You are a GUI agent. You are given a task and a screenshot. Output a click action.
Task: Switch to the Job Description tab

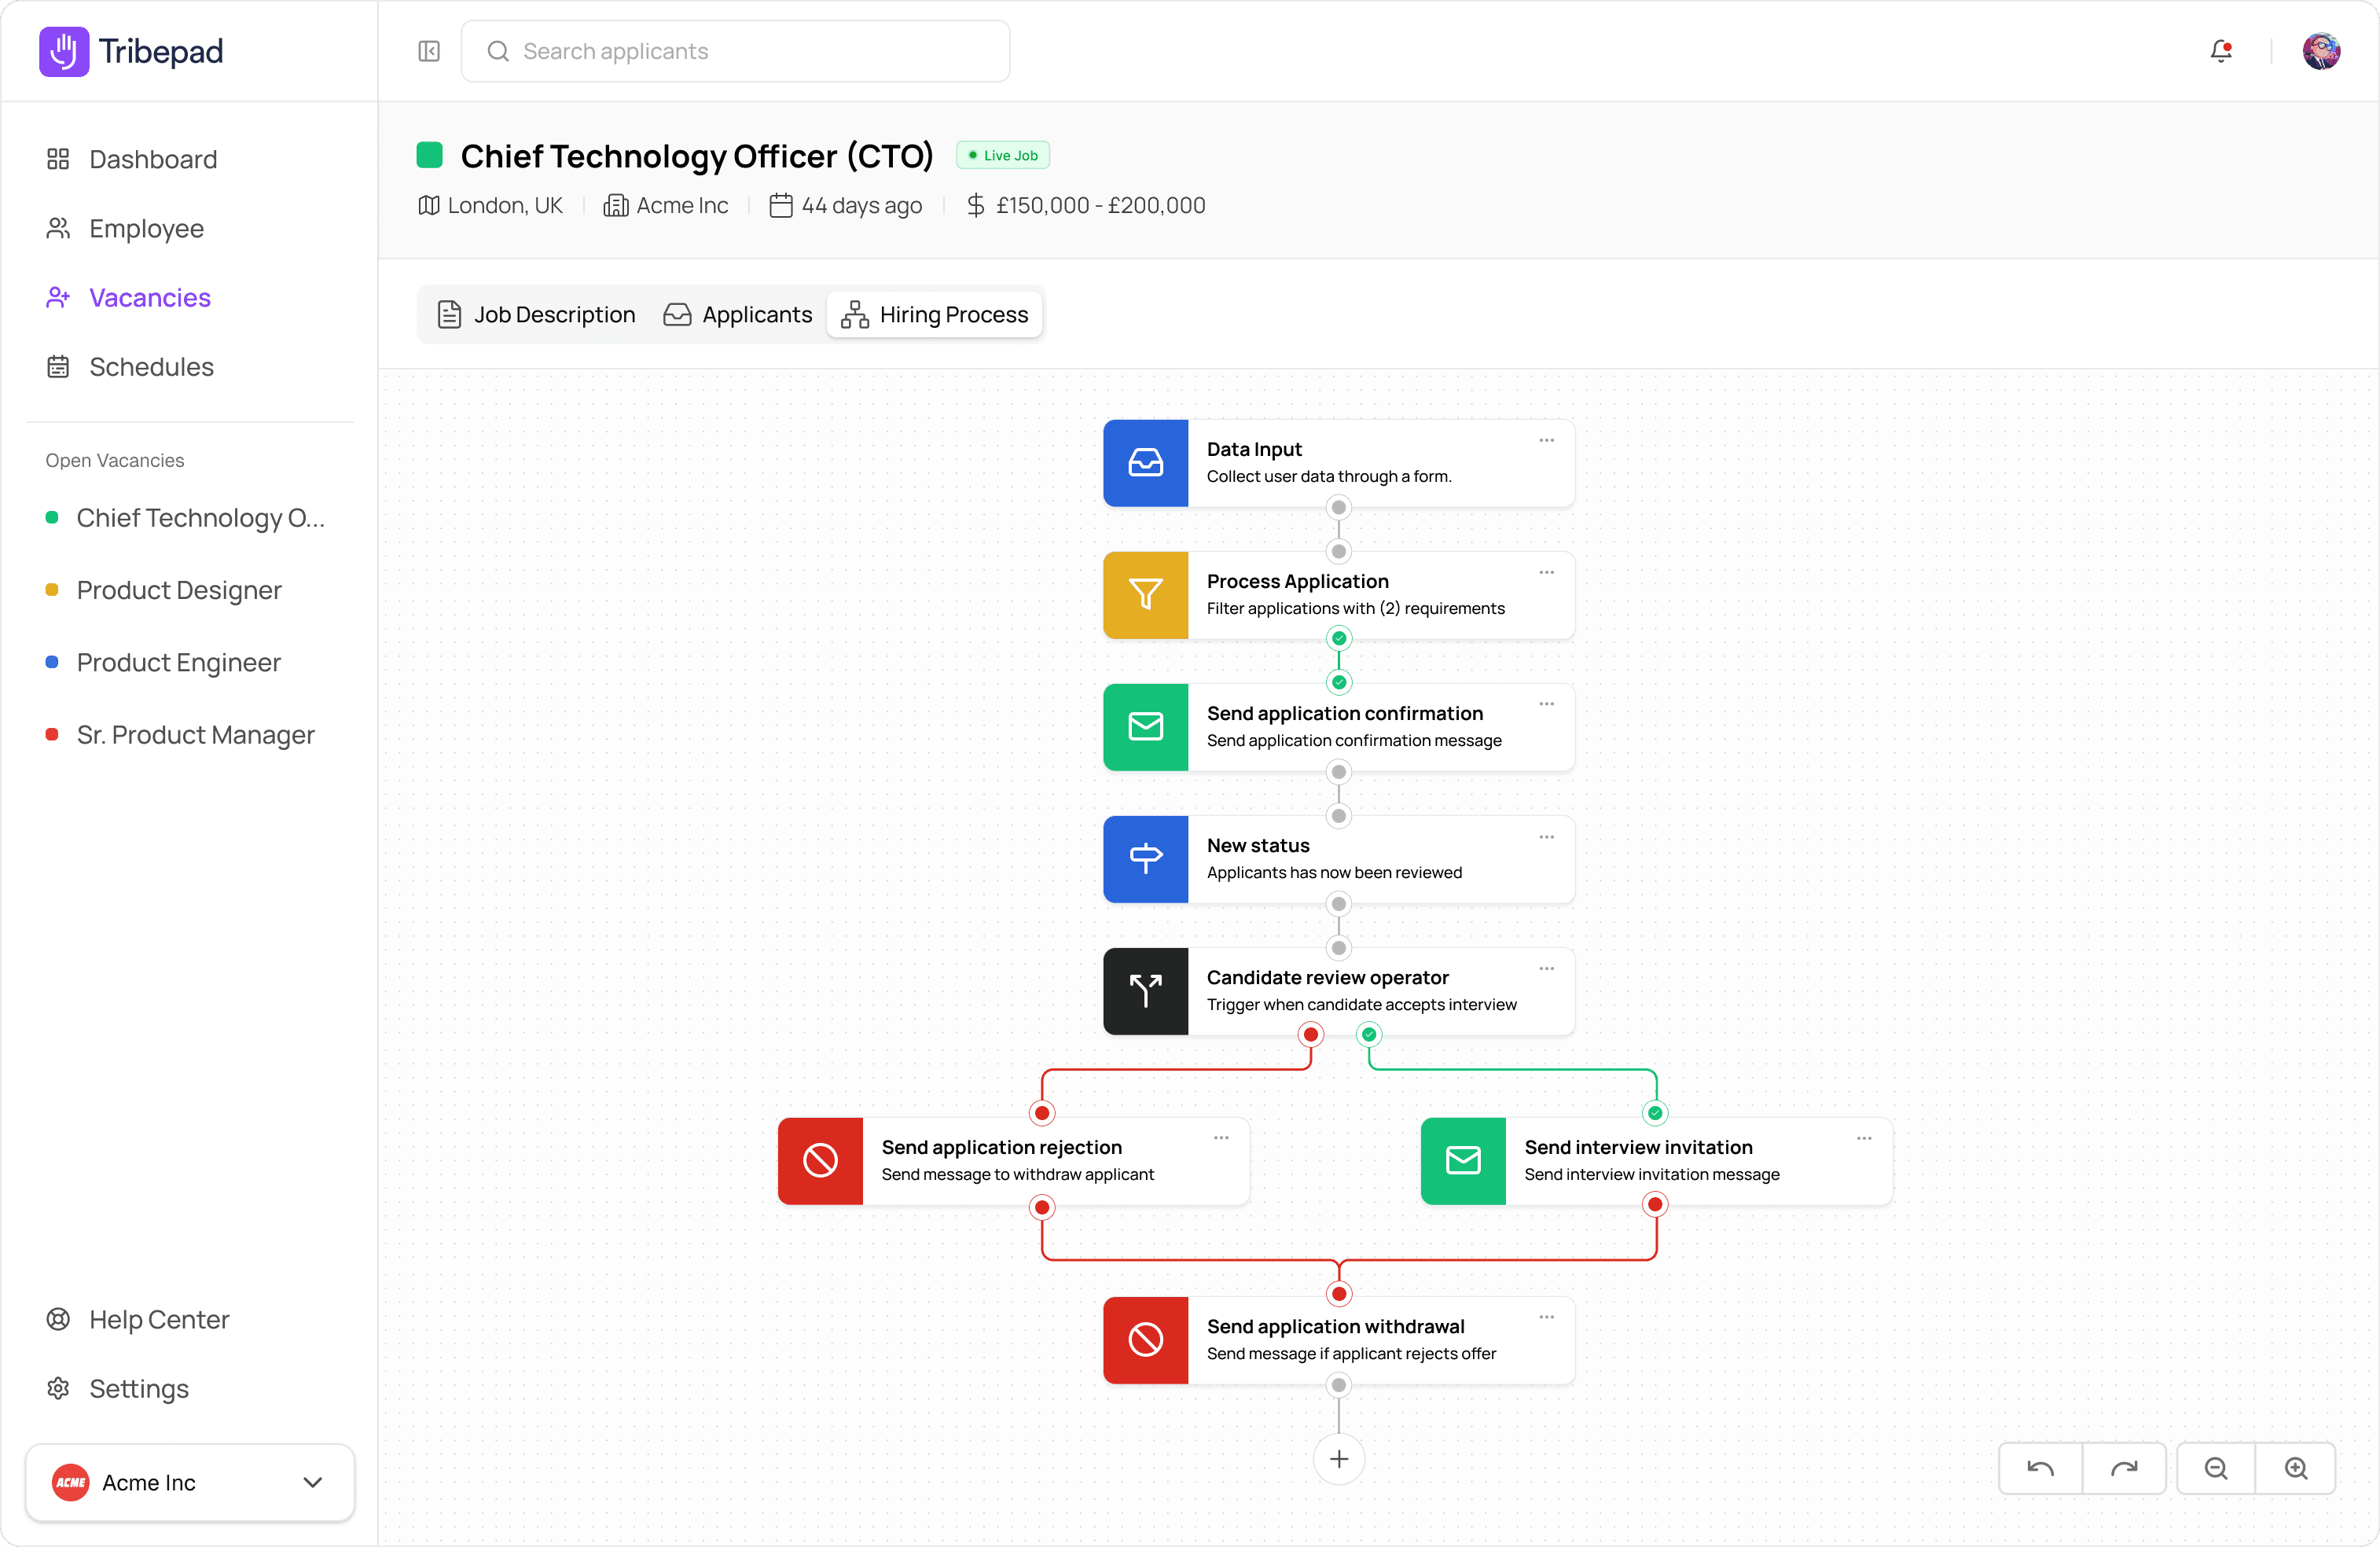[535, 313]
